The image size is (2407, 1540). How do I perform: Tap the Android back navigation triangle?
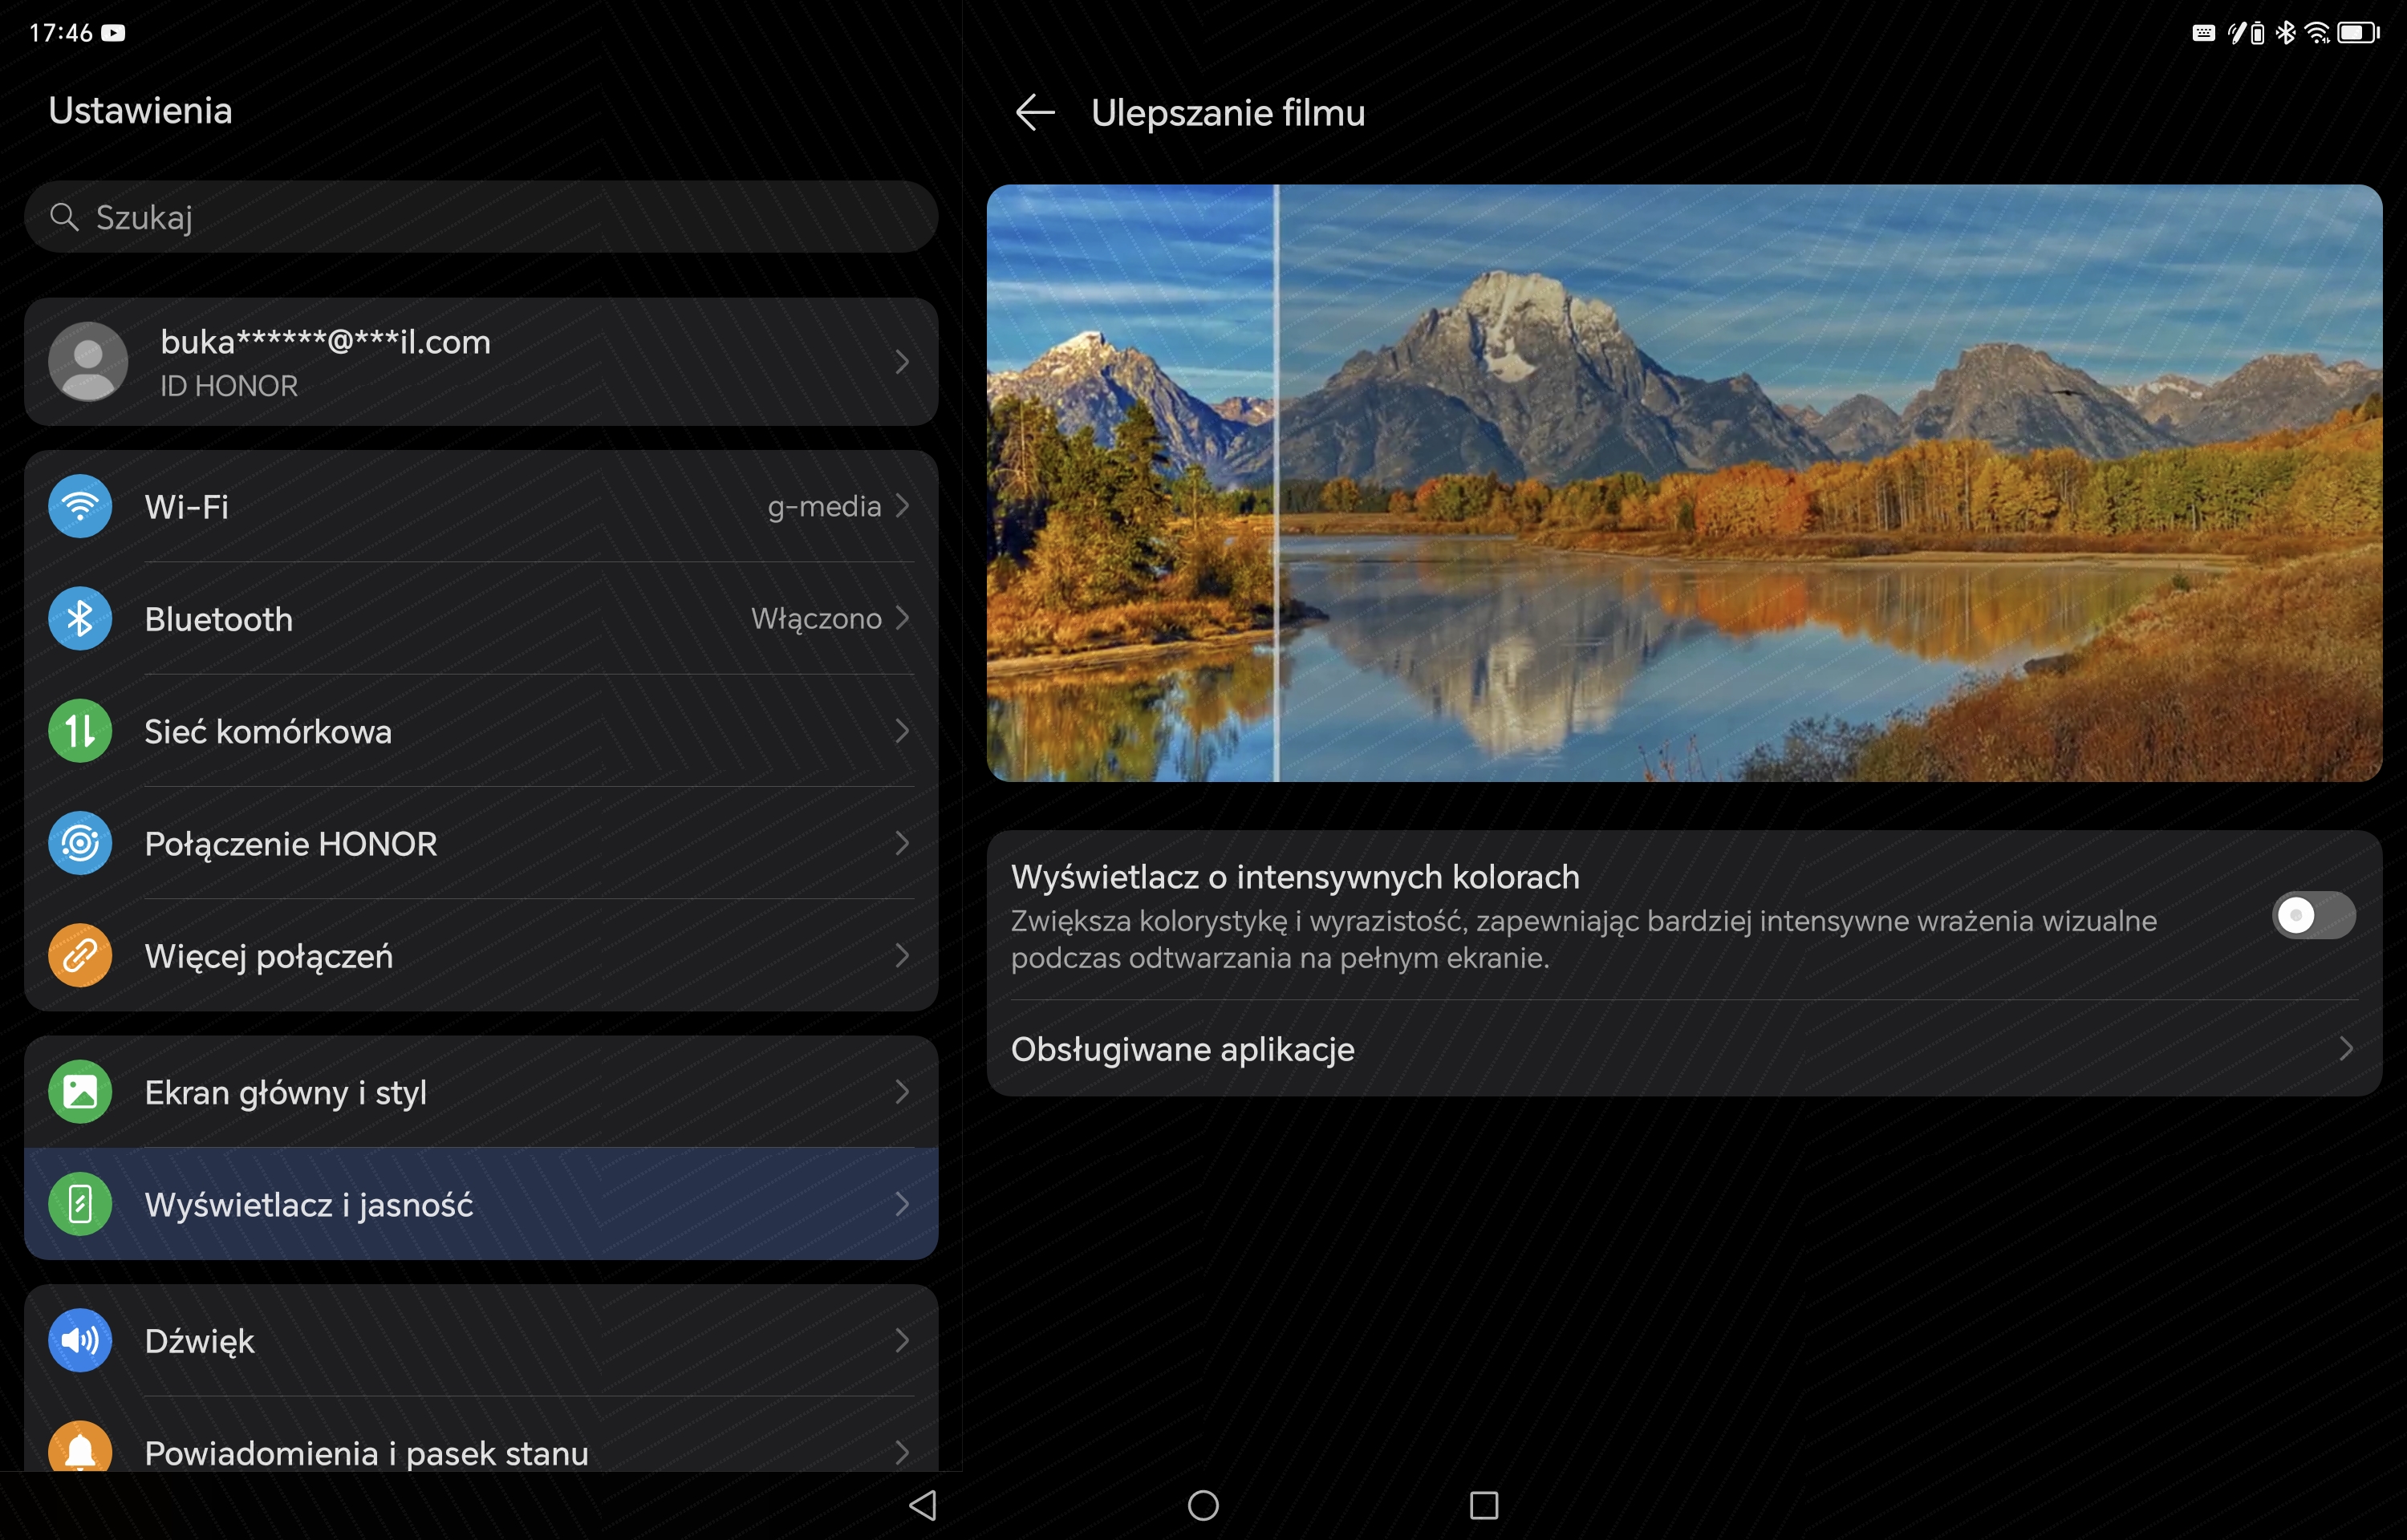click(x=923, y=1505)
